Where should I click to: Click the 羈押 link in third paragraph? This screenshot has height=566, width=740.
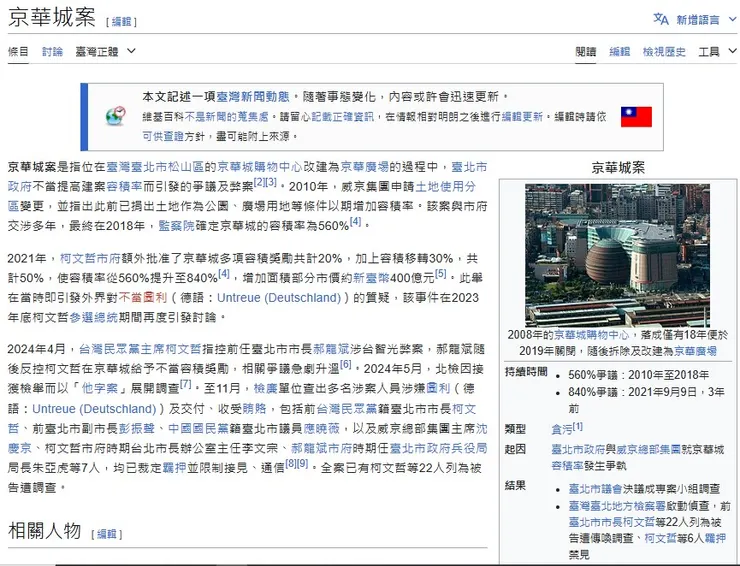pos(174,468)
